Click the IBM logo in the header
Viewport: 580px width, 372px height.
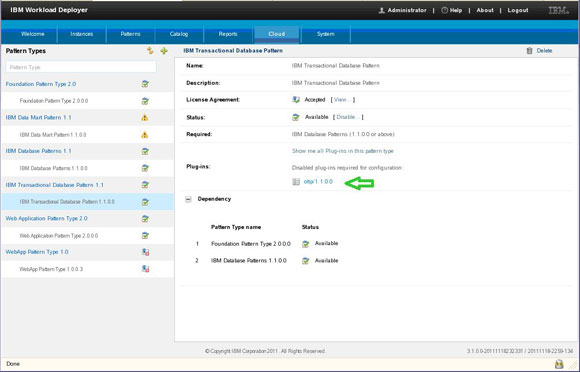click(x=559, y=10)
